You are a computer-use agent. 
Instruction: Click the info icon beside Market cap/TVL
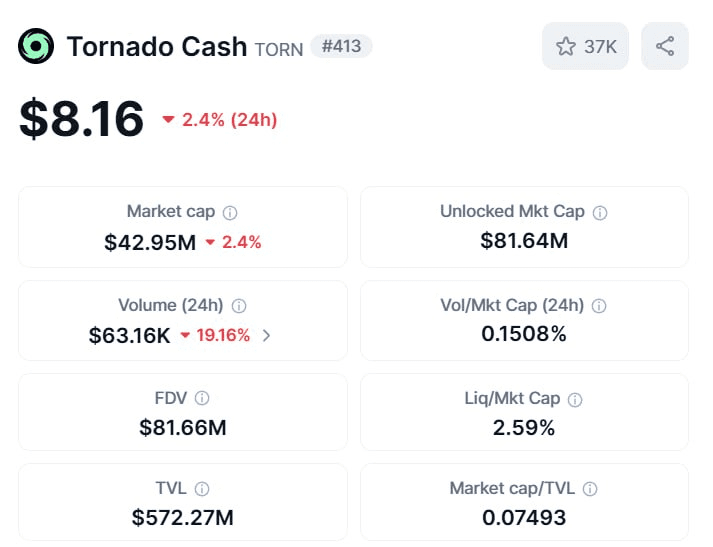point(590,489)
